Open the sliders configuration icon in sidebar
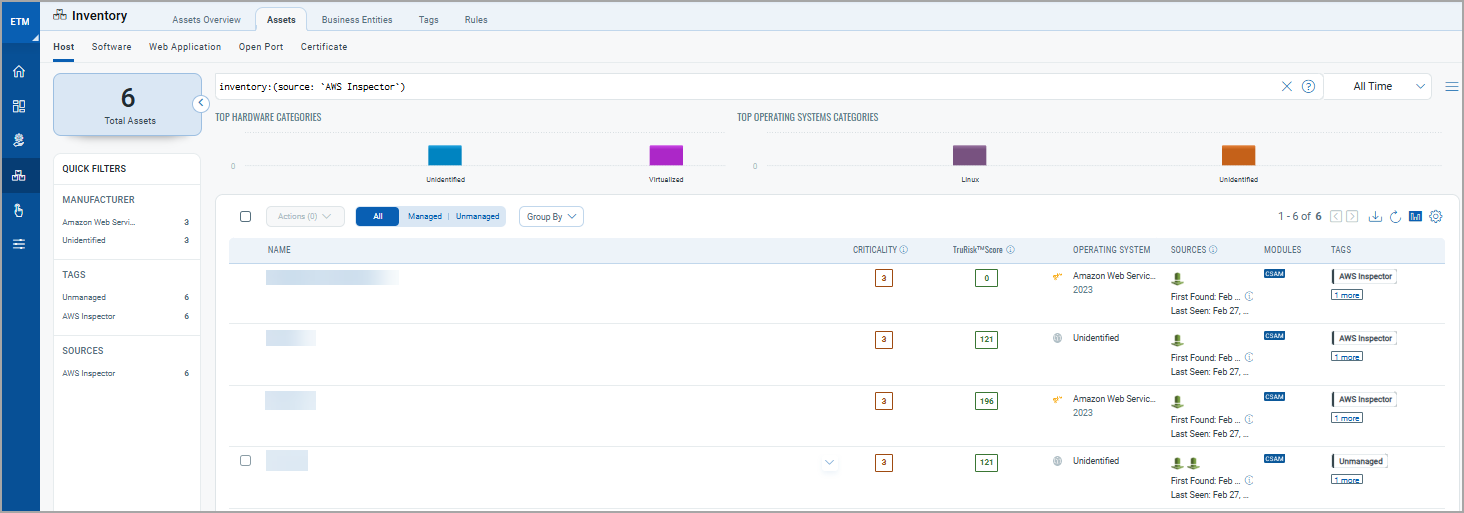Viewport: 1464px width, 513px height. (x=19, y=244)
